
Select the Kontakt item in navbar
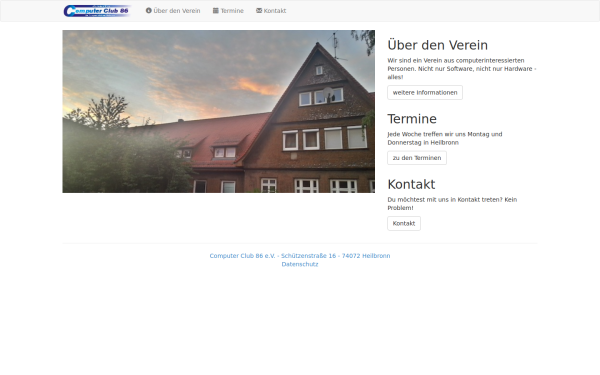271,11
